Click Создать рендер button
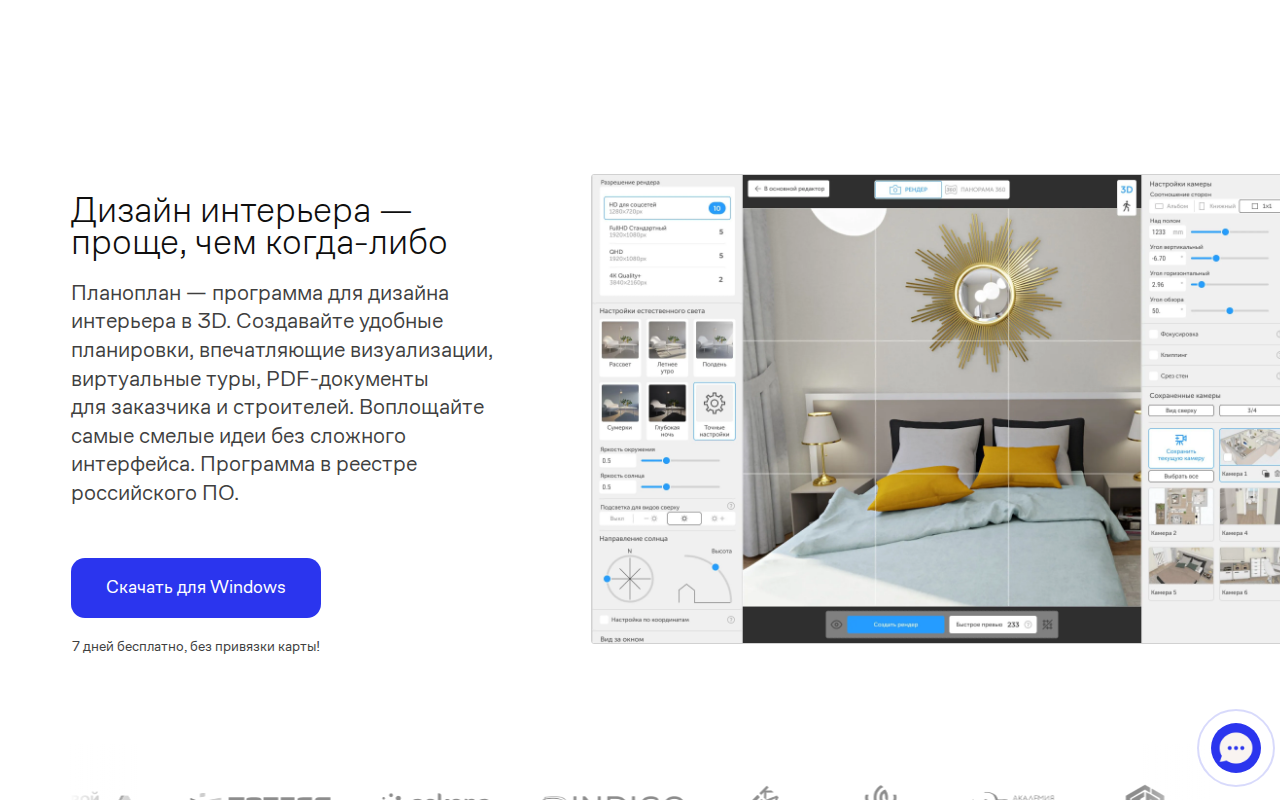This screenshot has height=800, width=1280. pos(896,624)
